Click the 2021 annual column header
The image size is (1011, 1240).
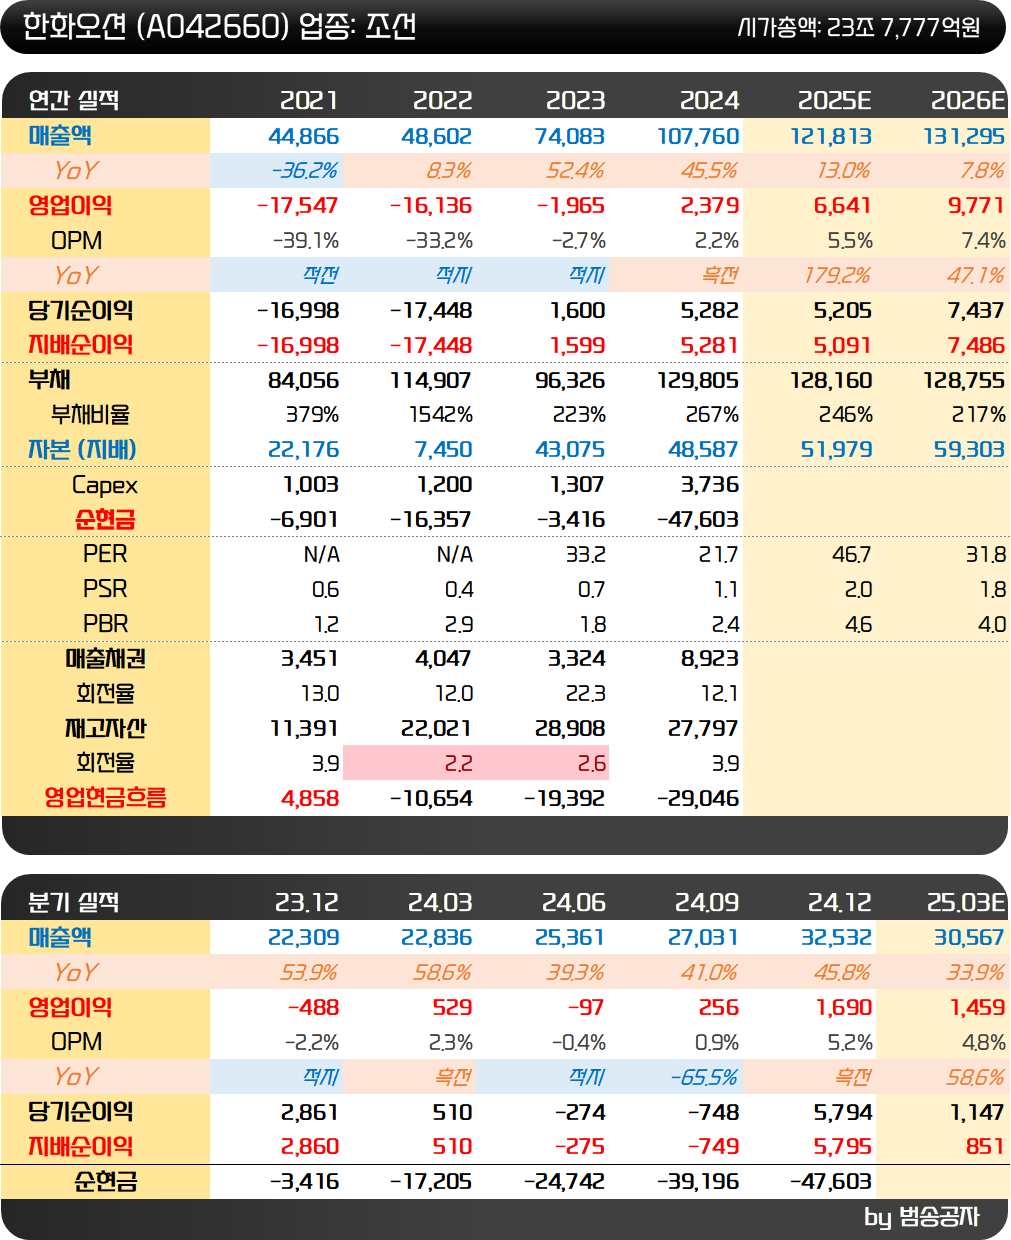click(309, 100)
